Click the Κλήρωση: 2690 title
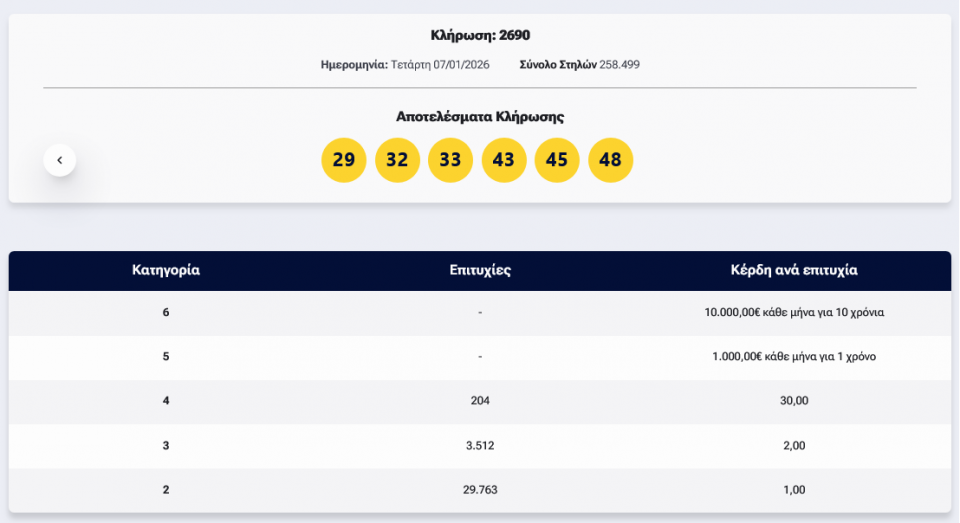The image size is (960, 523). [480, 35]
